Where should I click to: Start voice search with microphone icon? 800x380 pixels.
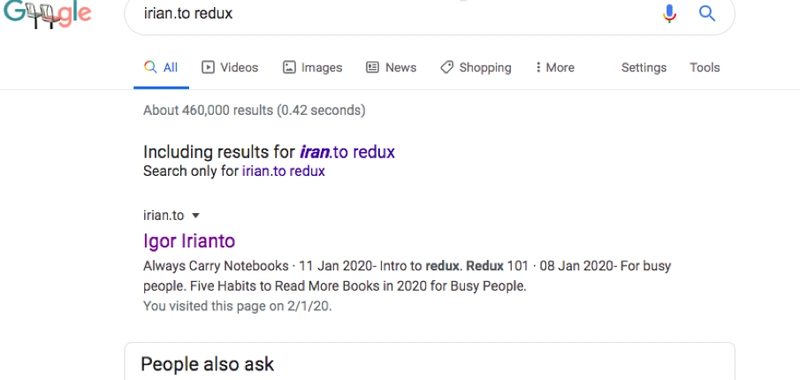click(669, 13)
